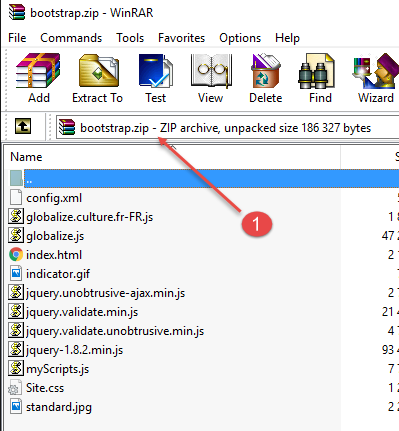The image size is (399, 431).
Task: Click the script icon beside jquery-1.8.2.min.js
Action: [16, 350]
